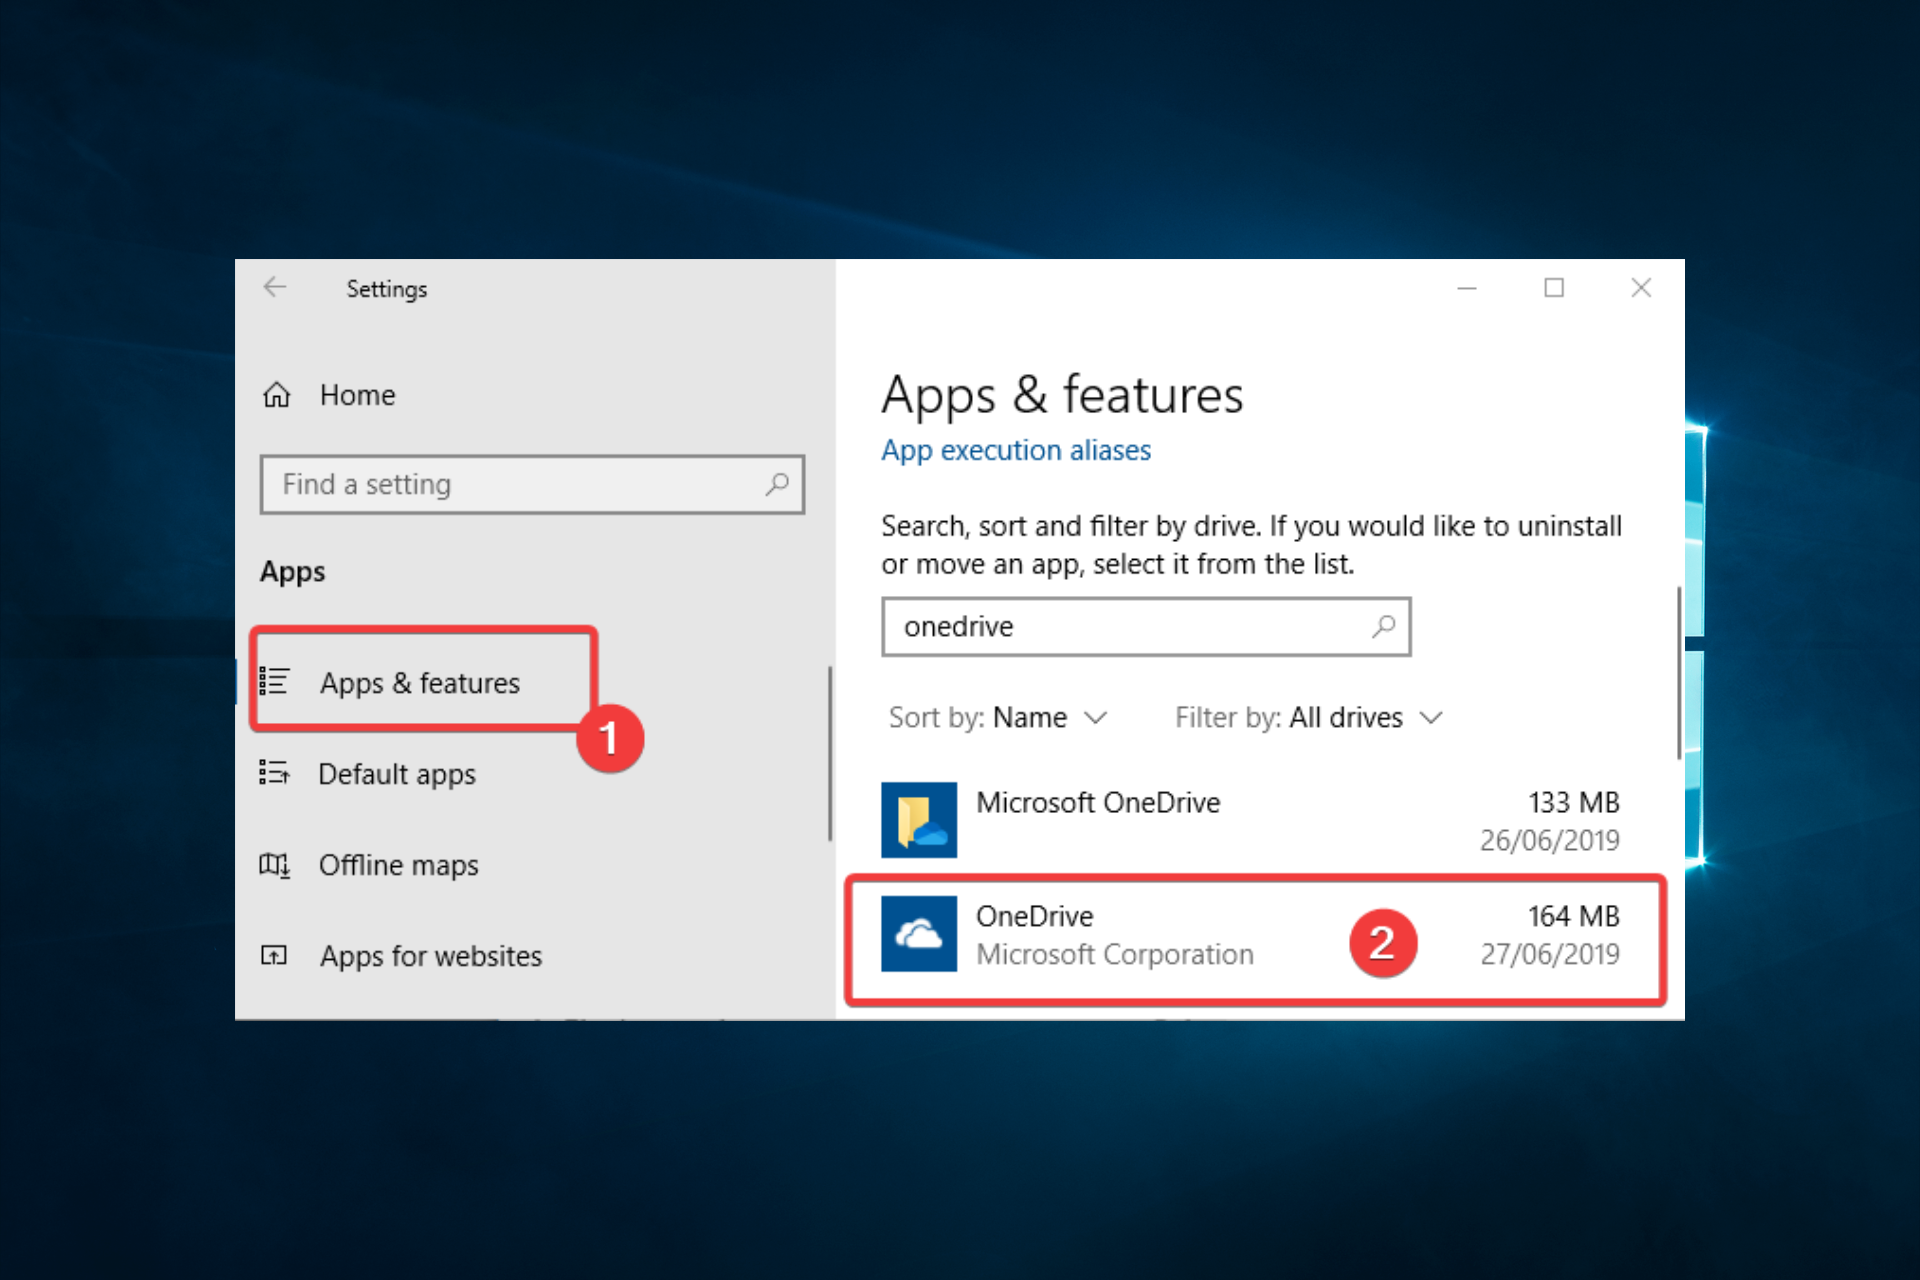This screenshot has width=1920, height=1280.
Task: Open Offline maps section
Action: click(x=398, y=865)
